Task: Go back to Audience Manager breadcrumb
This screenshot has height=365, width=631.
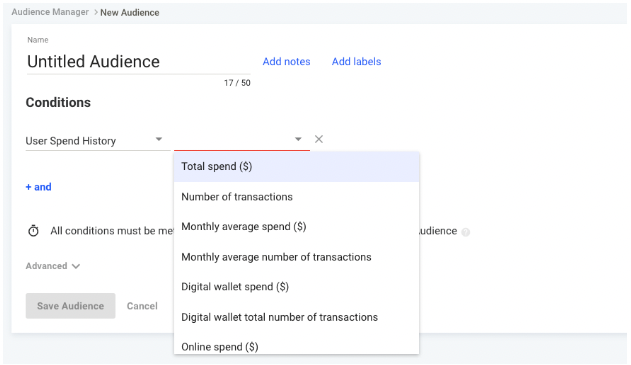Action: [50, 12]
